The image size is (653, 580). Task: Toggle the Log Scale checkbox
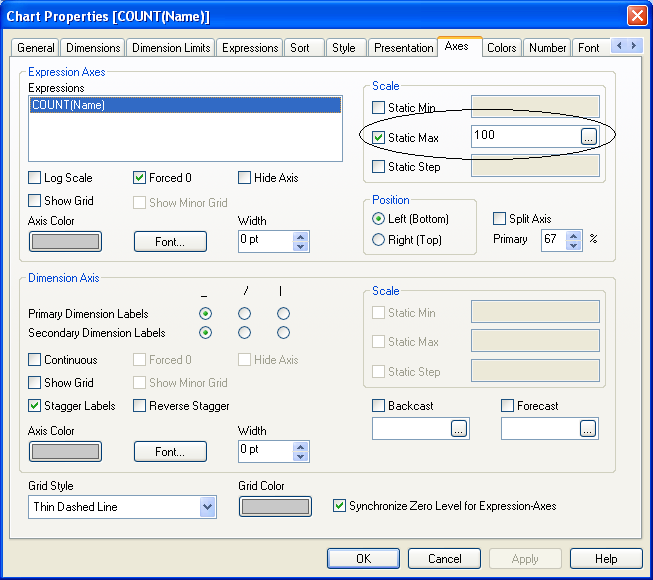point(34,178)
